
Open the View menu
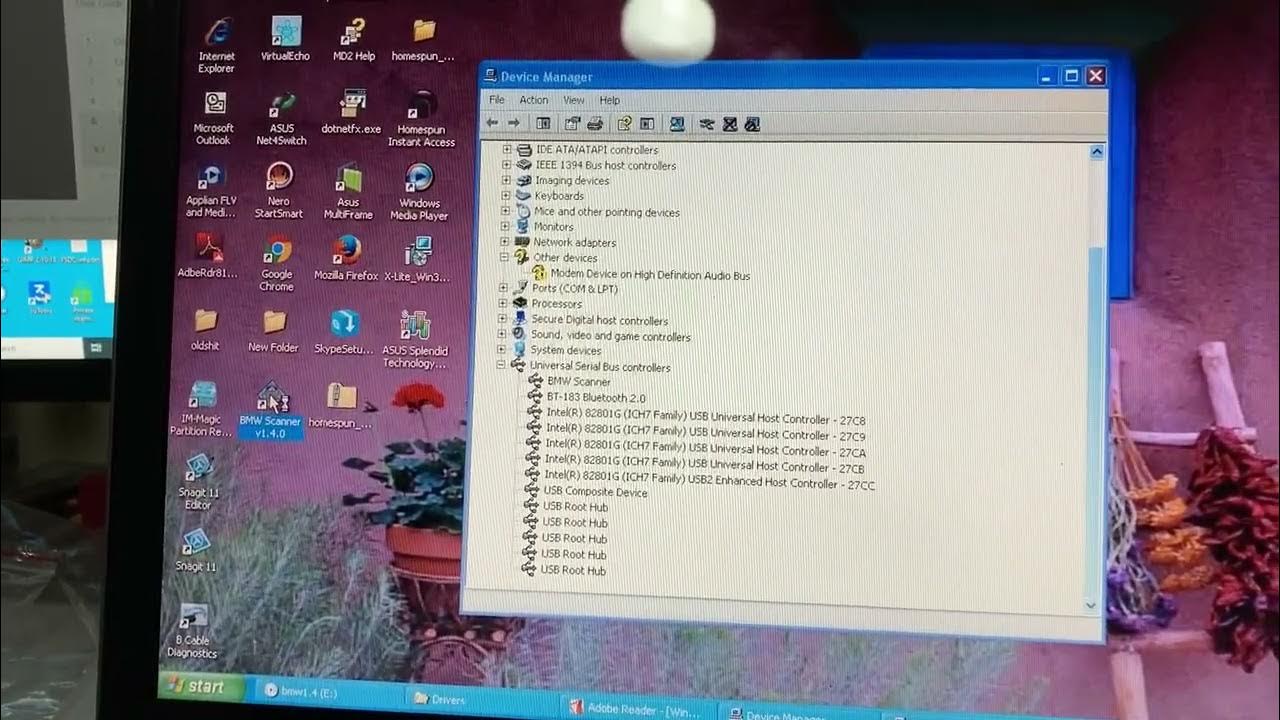coord(573,100)
